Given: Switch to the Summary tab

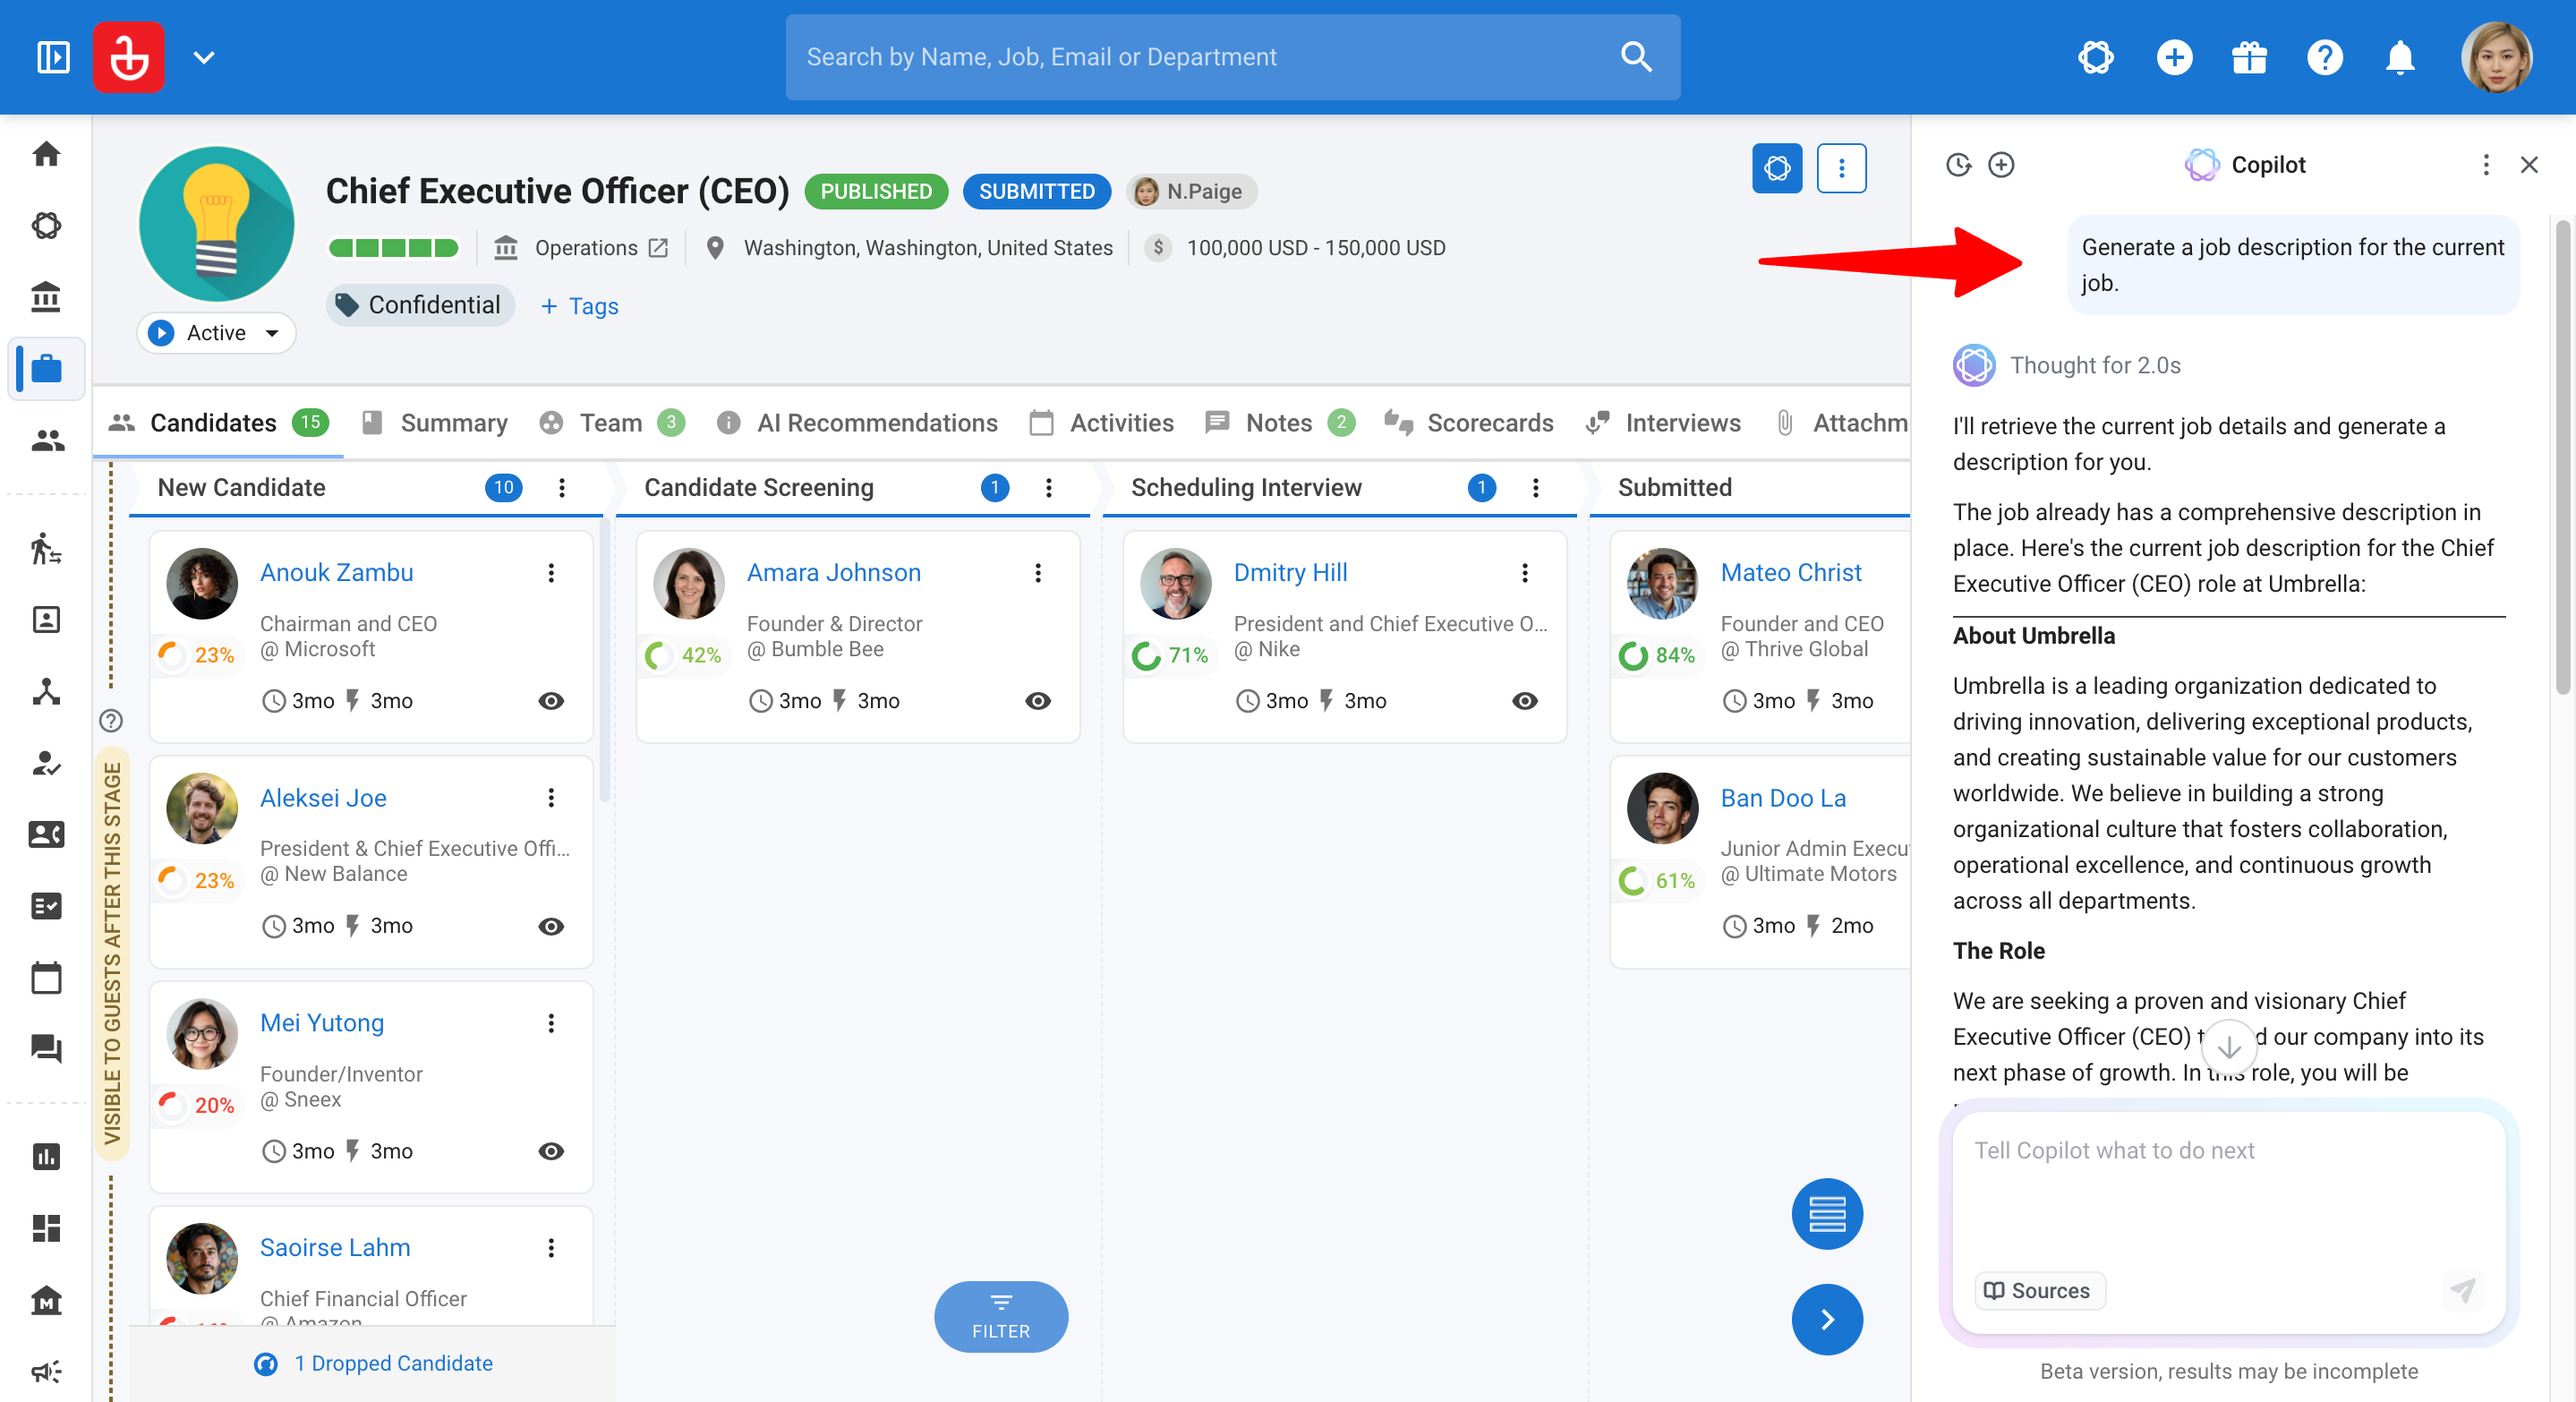Looking at the screenshot, I should pos(435,423).
